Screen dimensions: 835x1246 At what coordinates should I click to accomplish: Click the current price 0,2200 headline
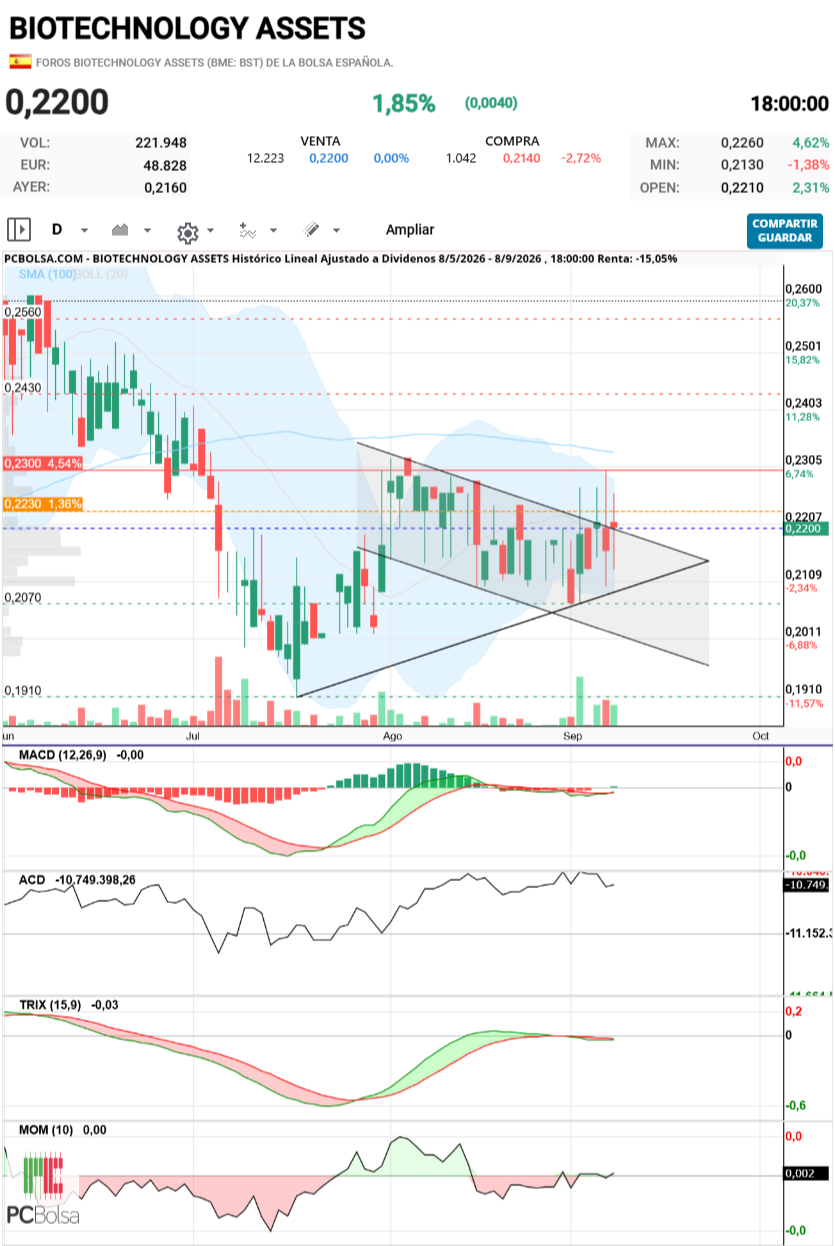(x=58, y=102)
